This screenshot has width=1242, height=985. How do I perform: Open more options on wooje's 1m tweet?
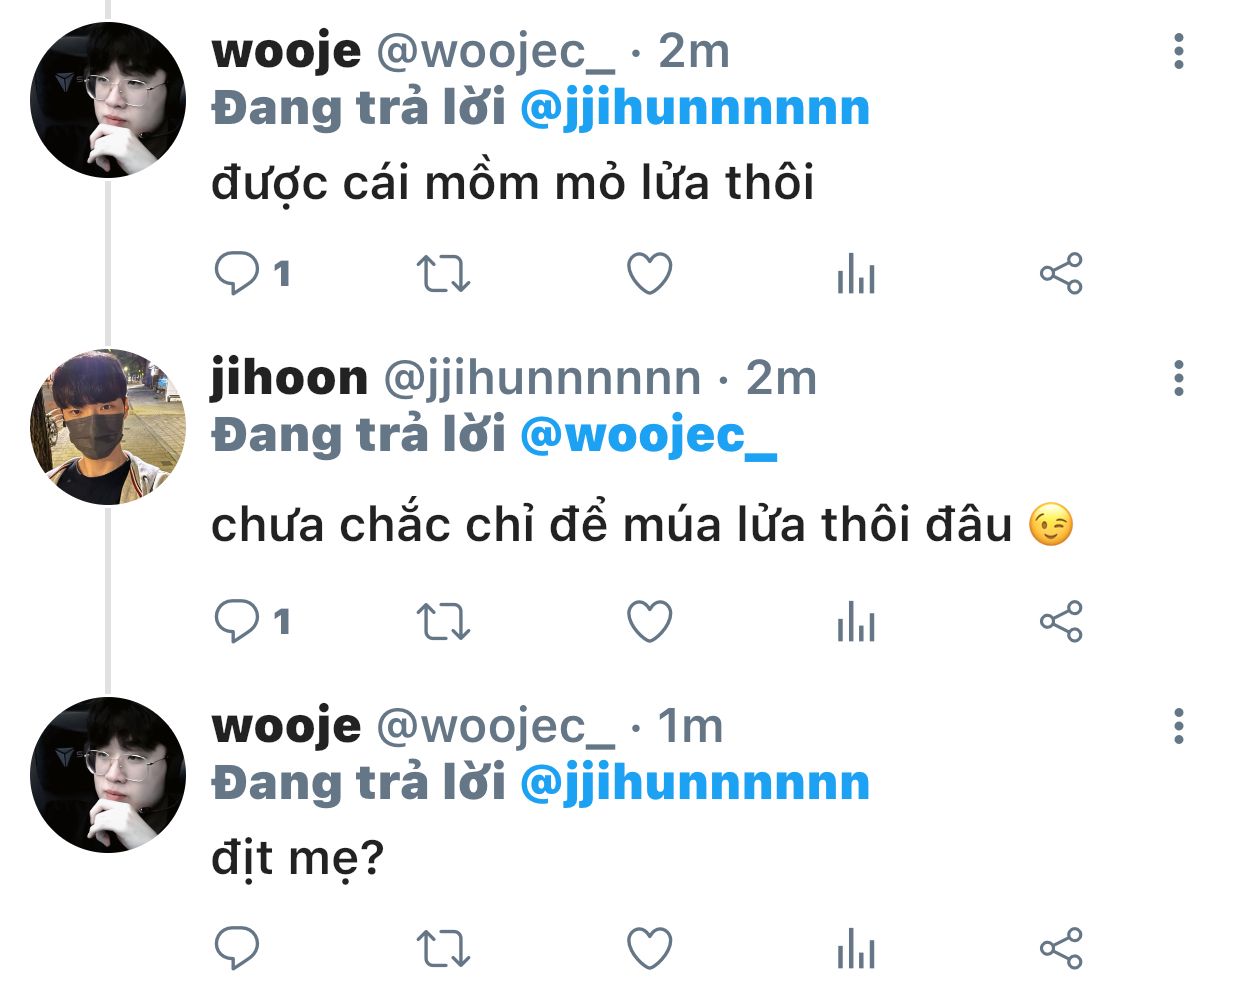1179,726
